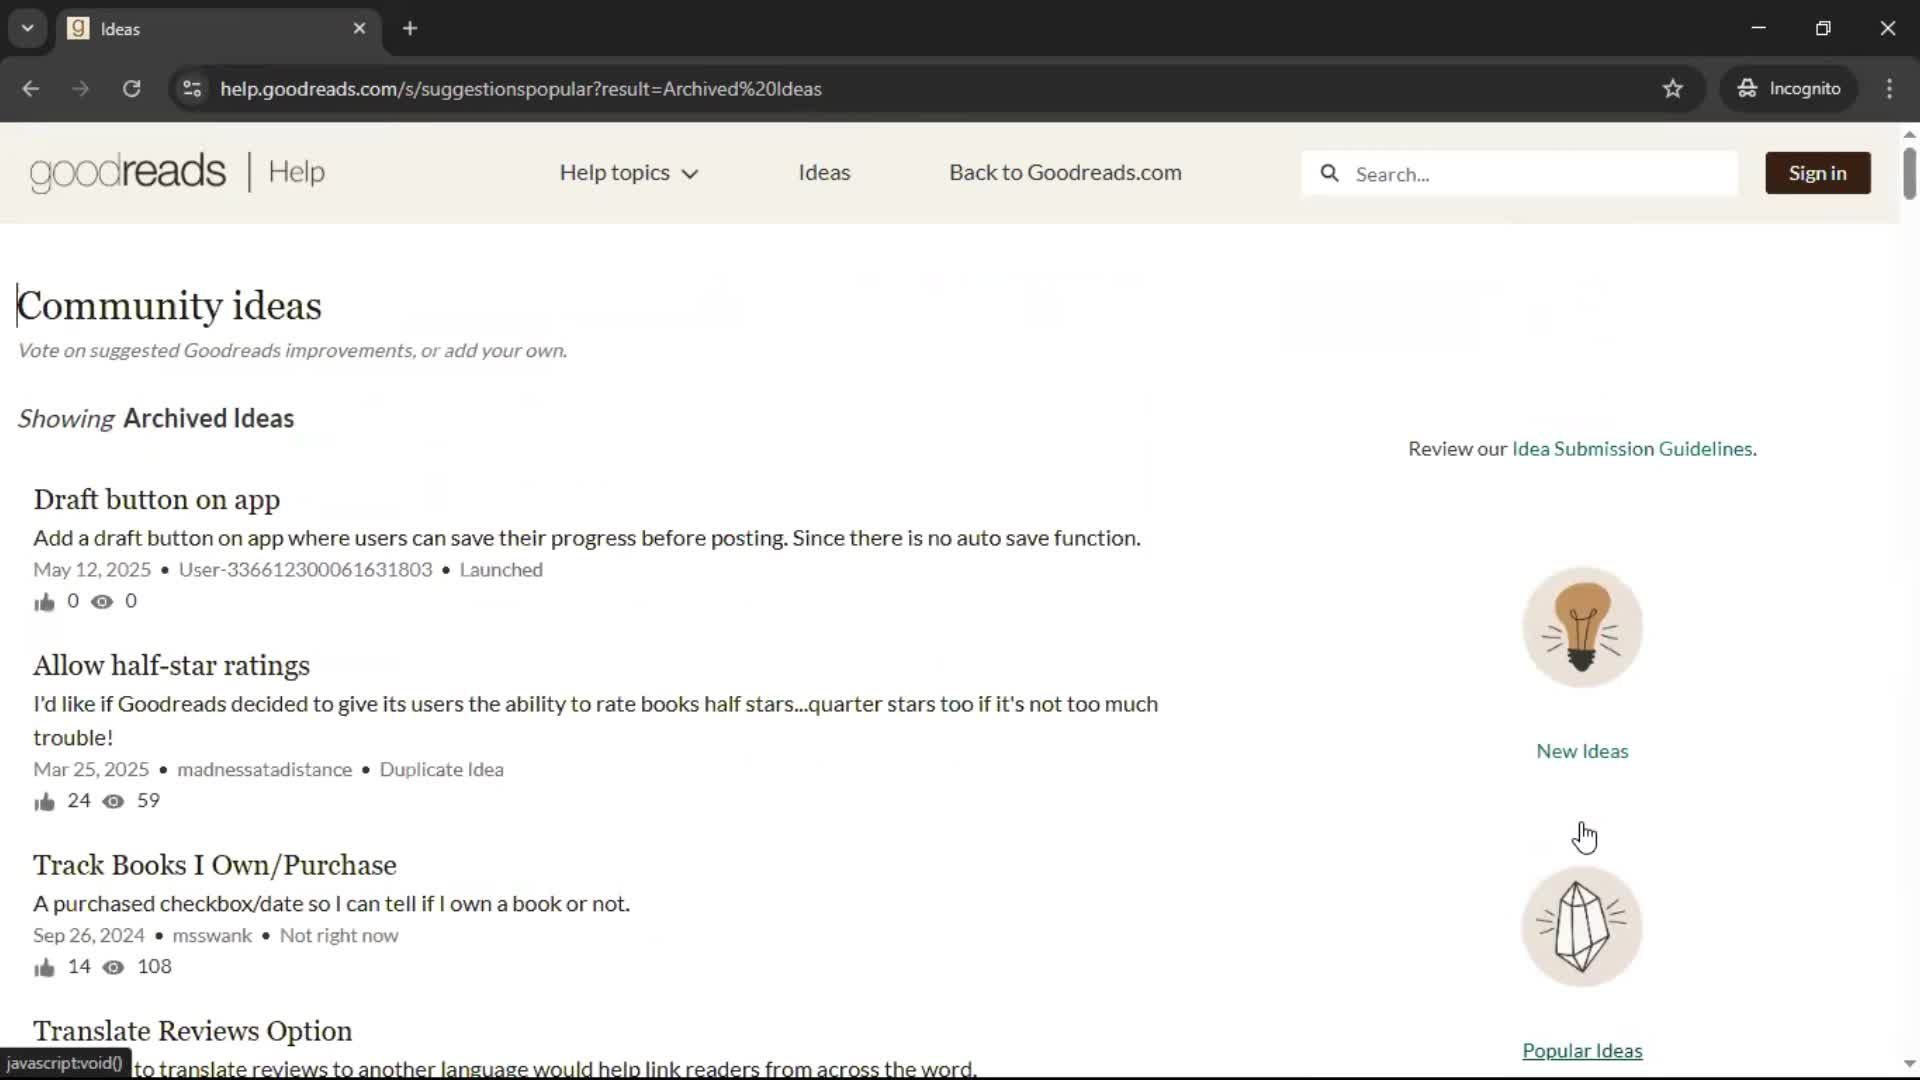Click thumbs-up icon on Track Books idea

pos(44,968)
